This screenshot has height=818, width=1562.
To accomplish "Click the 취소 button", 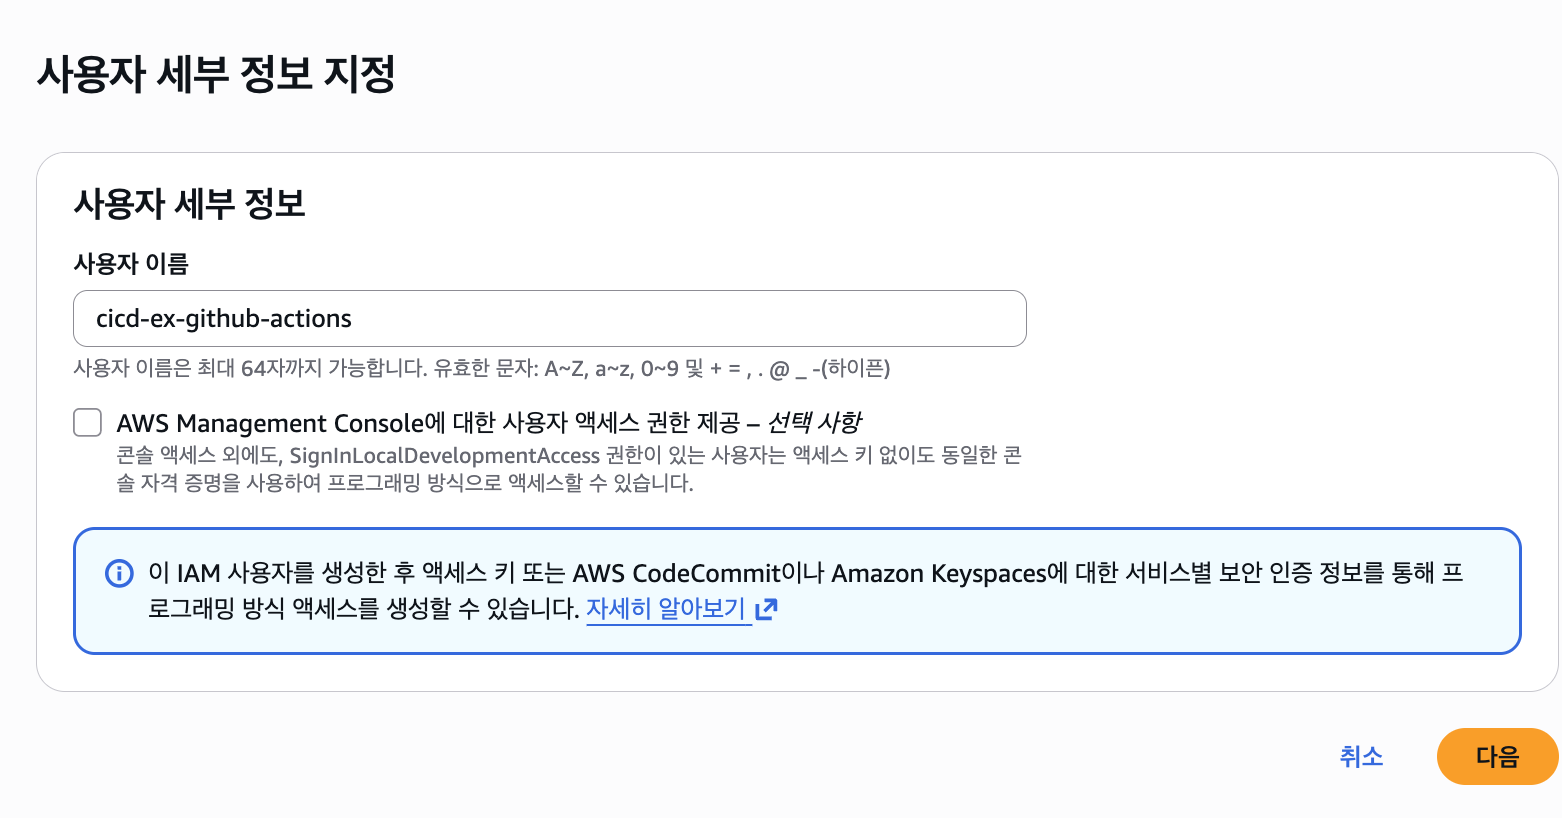I will click(1361, 757).
